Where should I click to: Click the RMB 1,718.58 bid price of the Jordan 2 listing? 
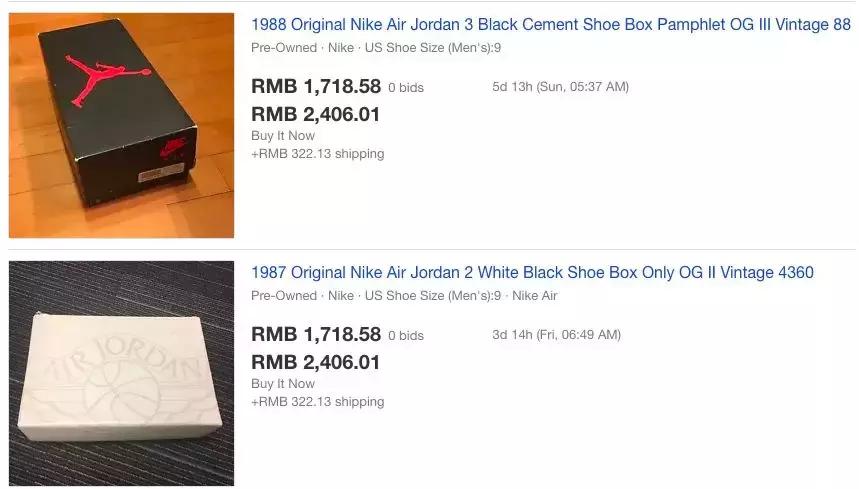(x=316, y=335)
